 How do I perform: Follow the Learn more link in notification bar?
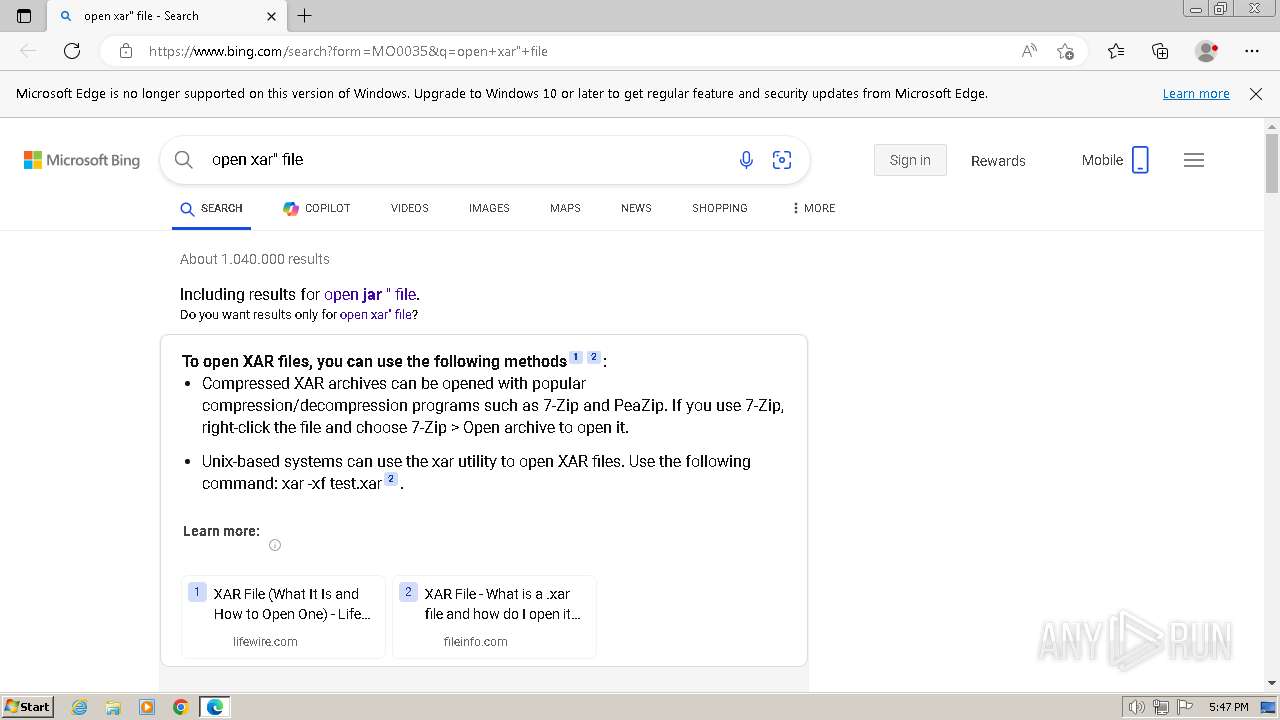(x=1196, y=93)
